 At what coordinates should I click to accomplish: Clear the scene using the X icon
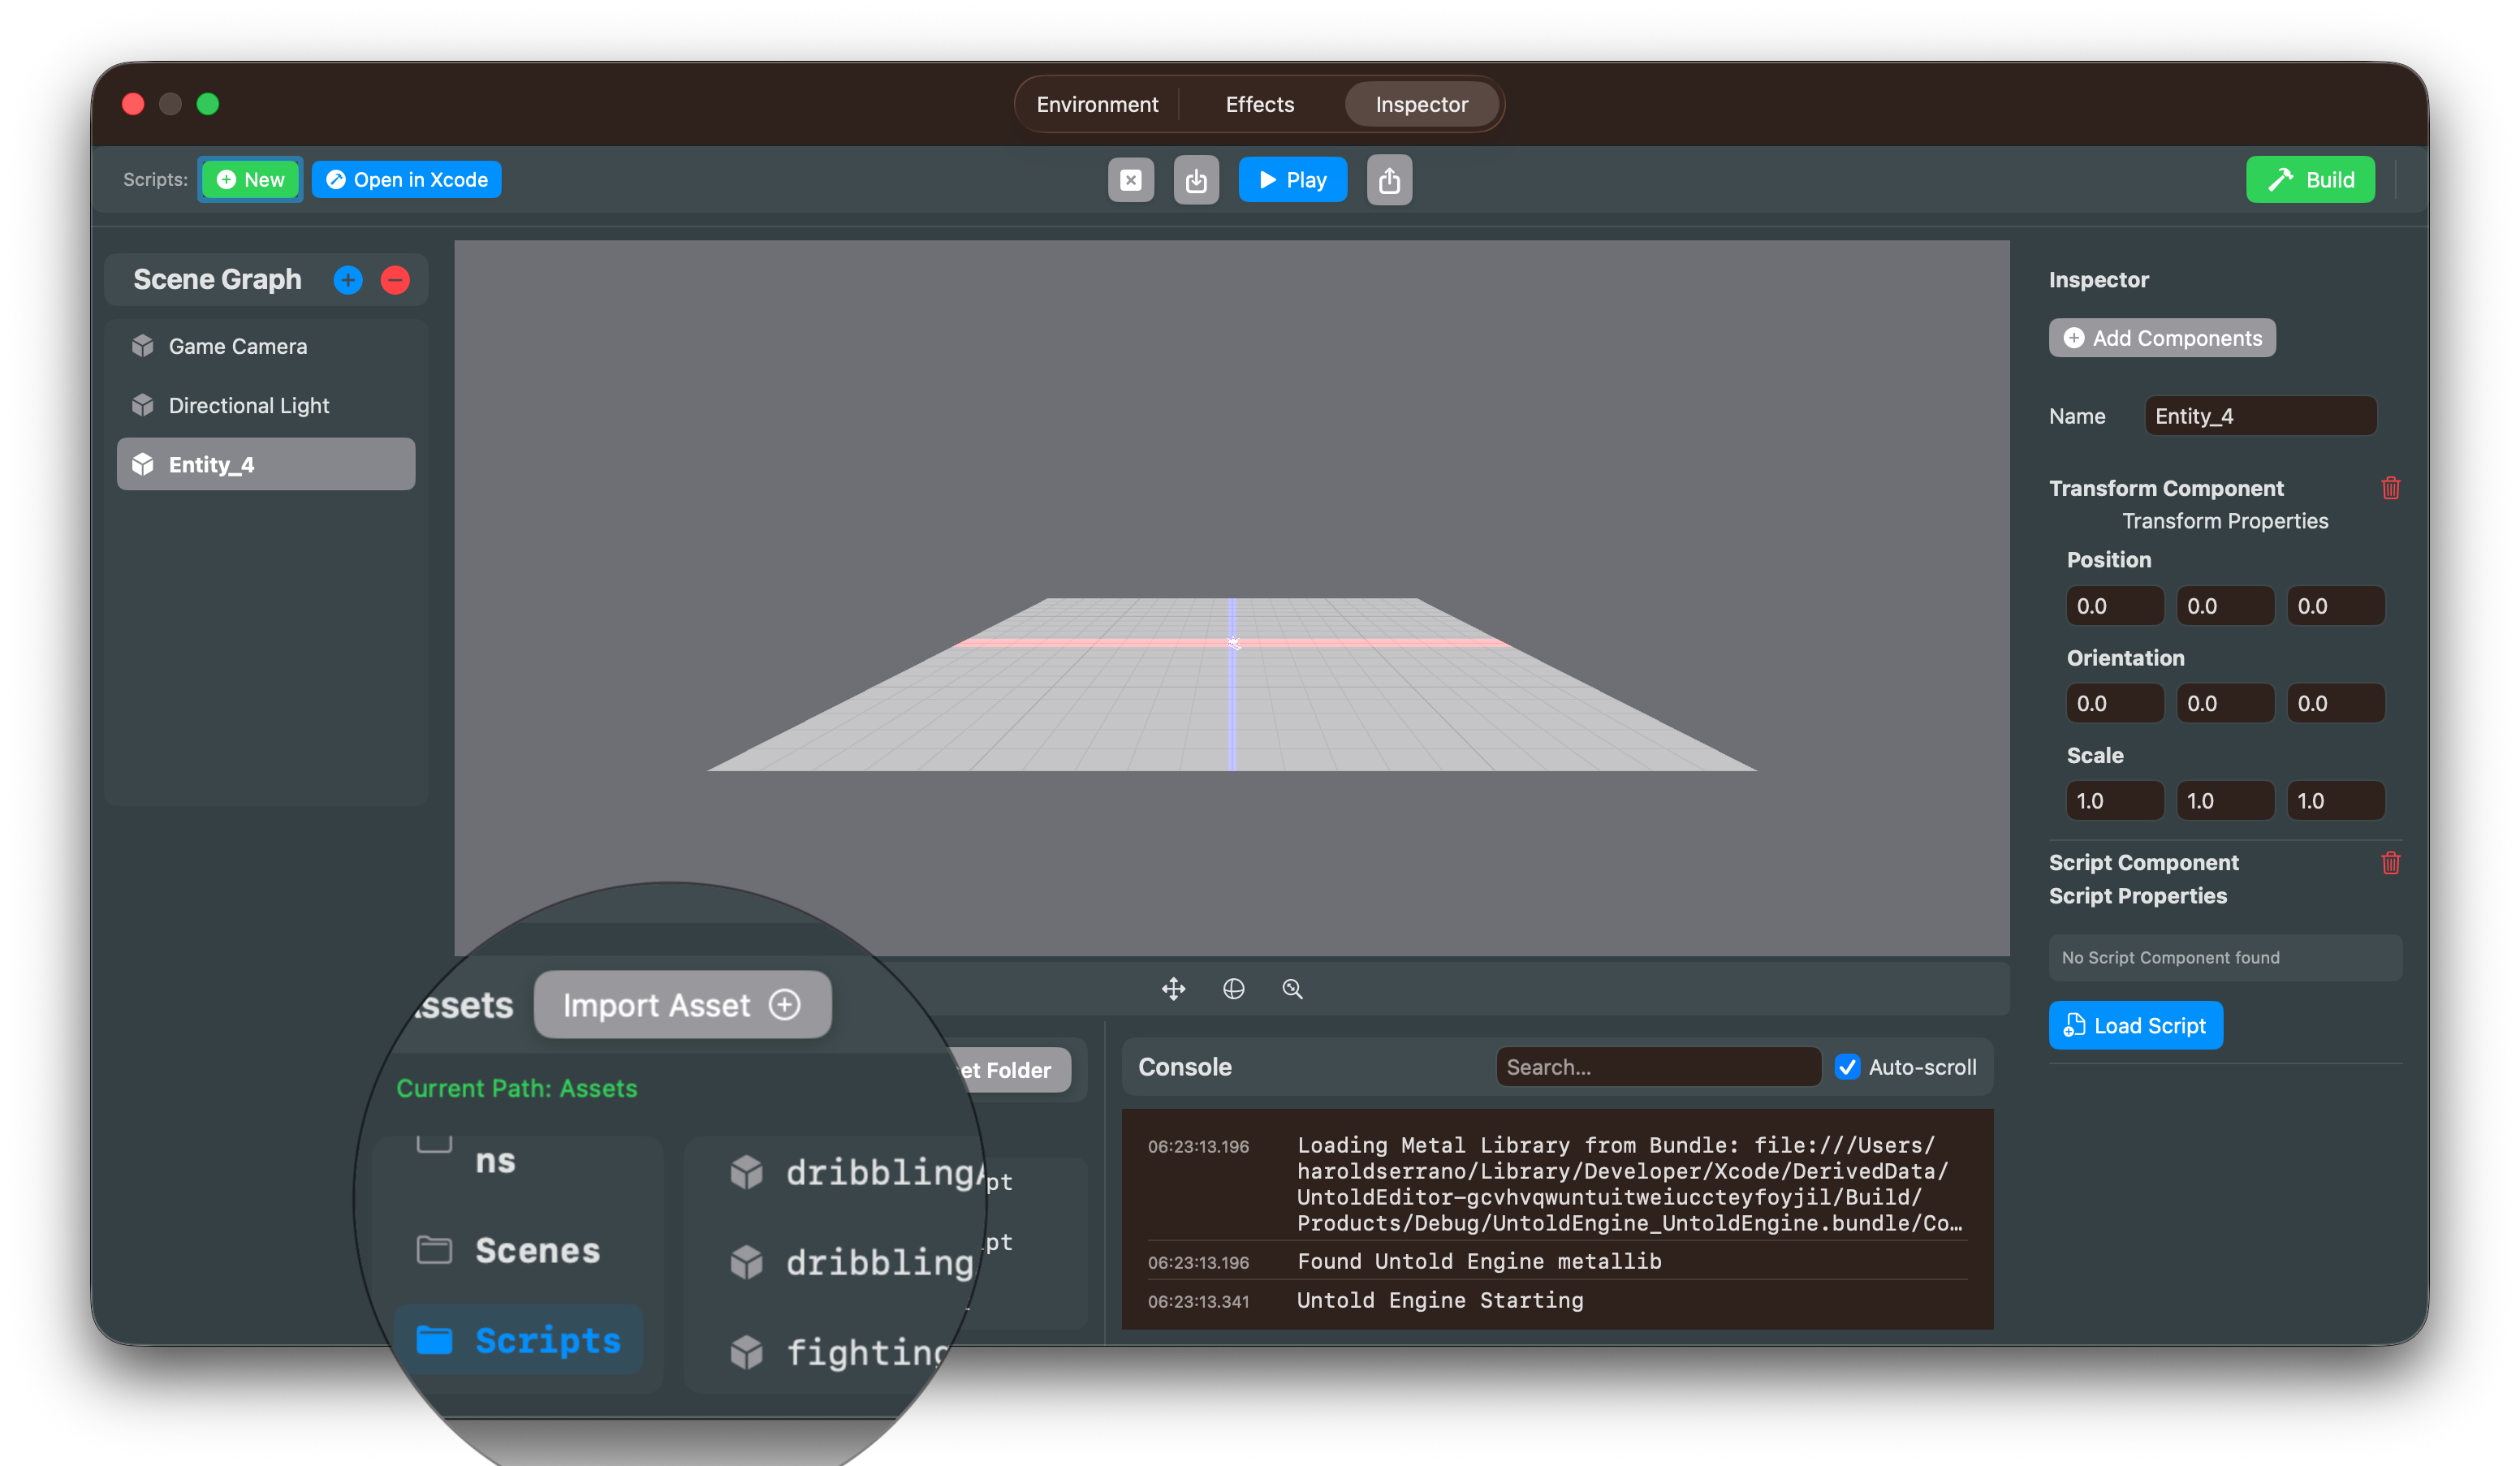[1131, 180]
